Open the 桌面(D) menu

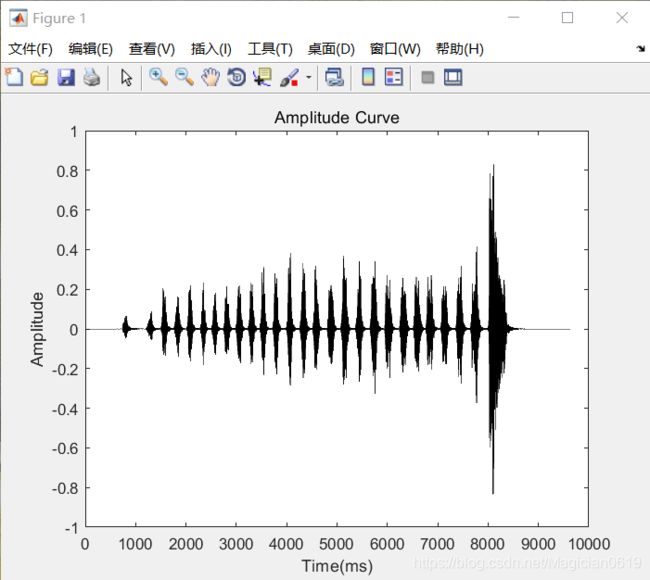click(331, 49)
